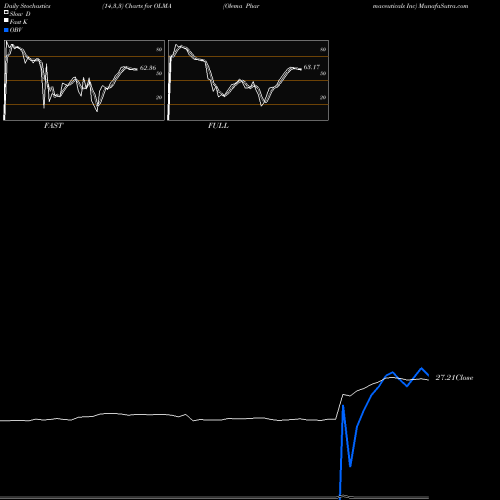
Task: Select the 'Fast K' legend label
Action: pos(19,22)
